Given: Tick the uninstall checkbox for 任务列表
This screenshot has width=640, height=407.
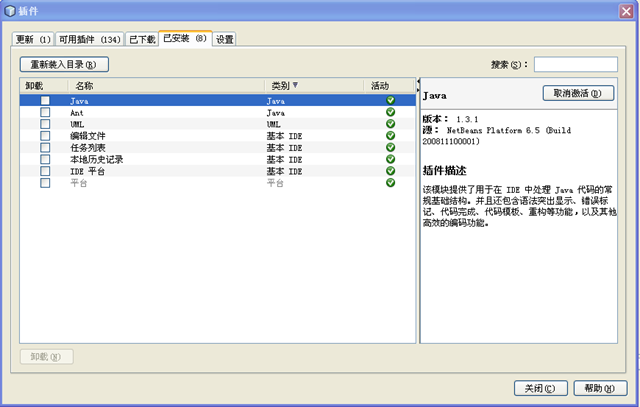Looking at the screenshot, I should coord(45,147).
